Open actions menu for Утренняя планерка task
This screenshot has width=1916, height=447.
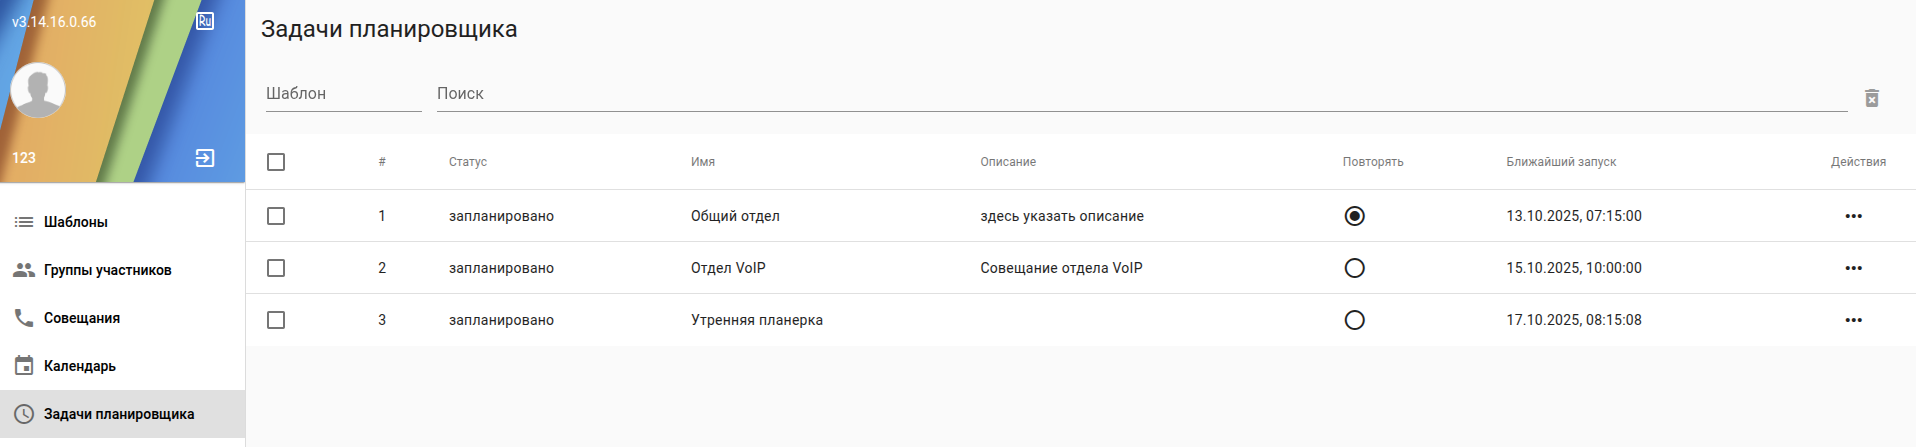(x=1853, y=320)
